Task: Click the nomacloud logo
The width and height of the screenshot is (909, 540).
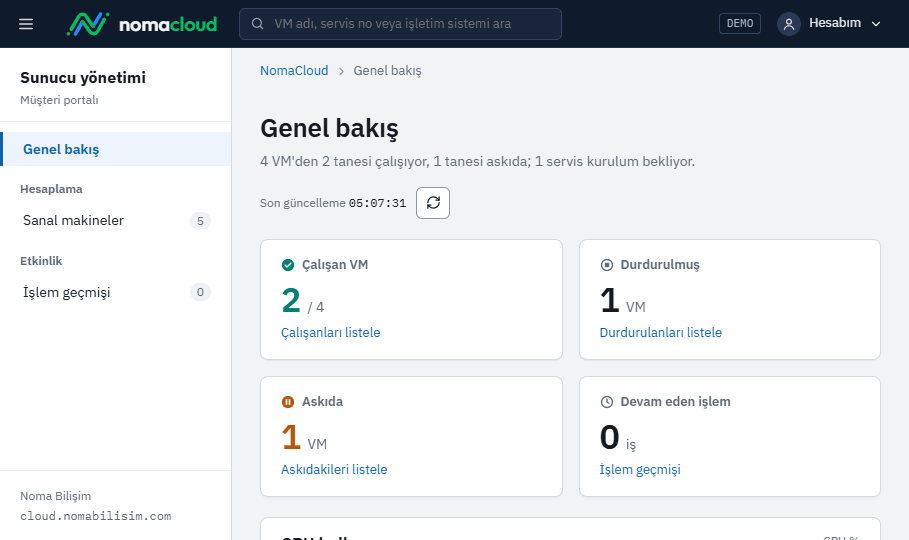Action: pos(142,24)
